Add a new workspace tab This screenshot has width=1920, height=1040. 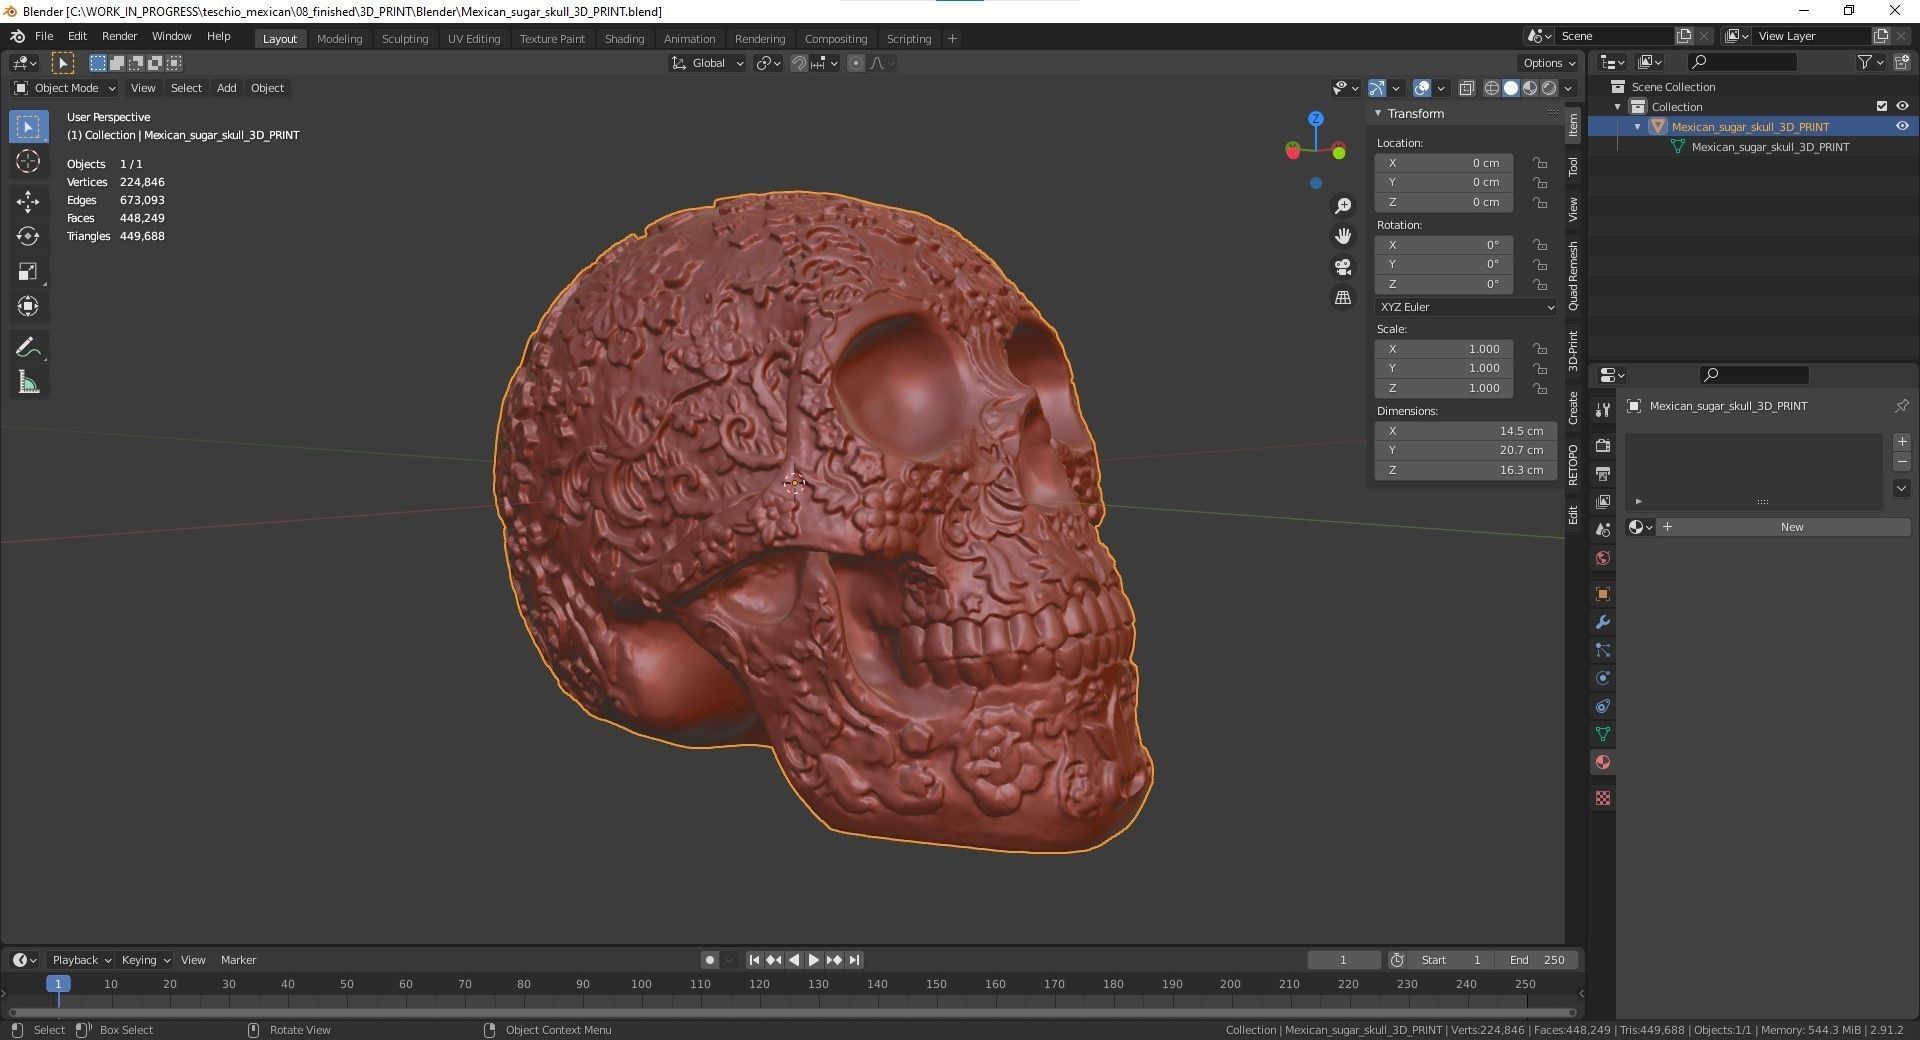tap(952, 39)
